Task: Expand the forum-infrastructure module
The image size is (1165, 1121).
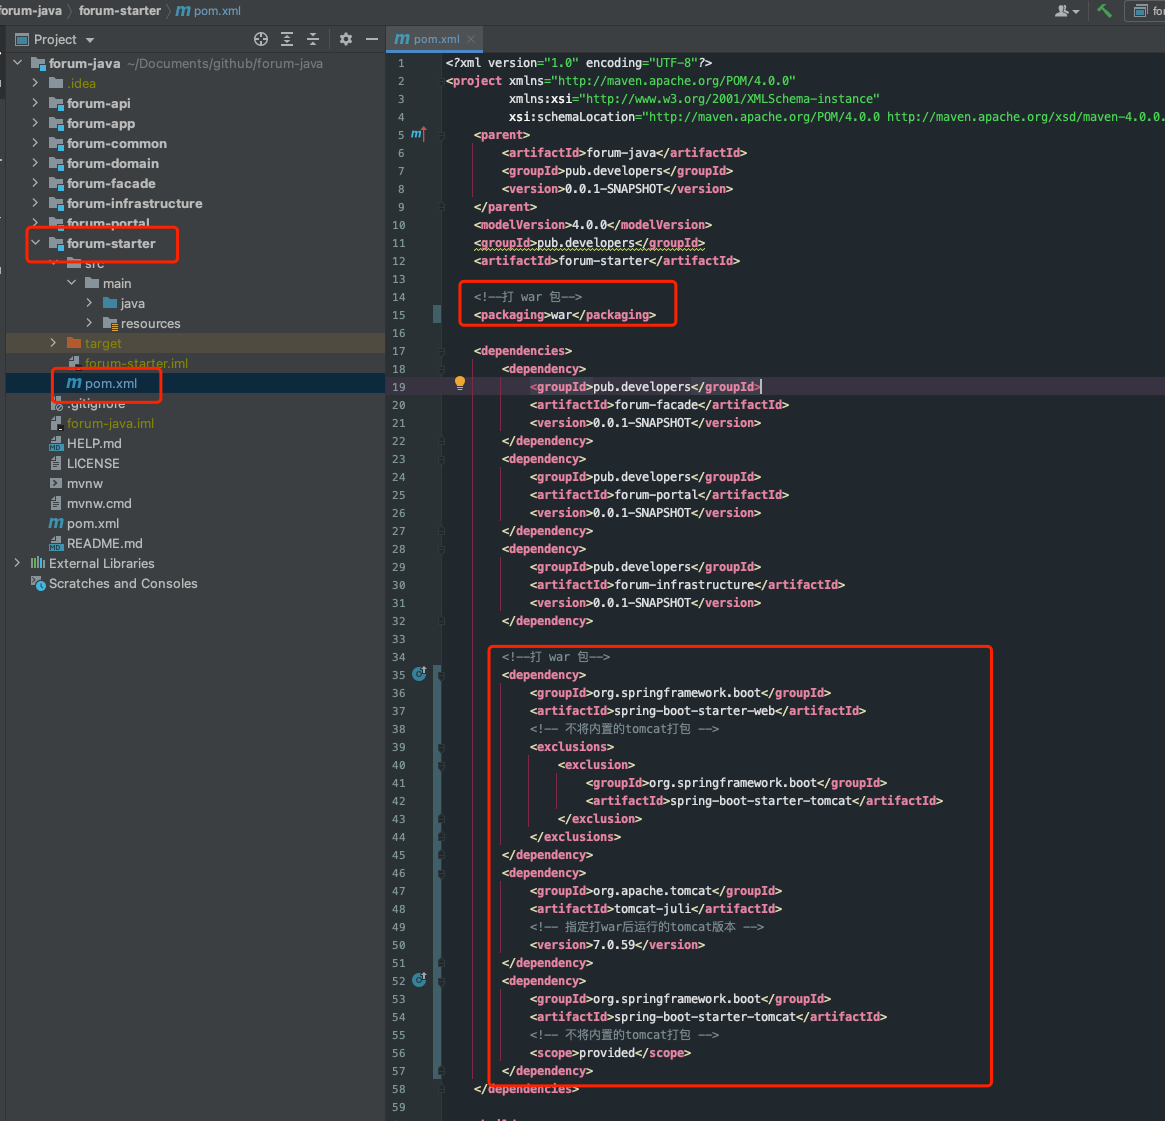Action: 36,203
